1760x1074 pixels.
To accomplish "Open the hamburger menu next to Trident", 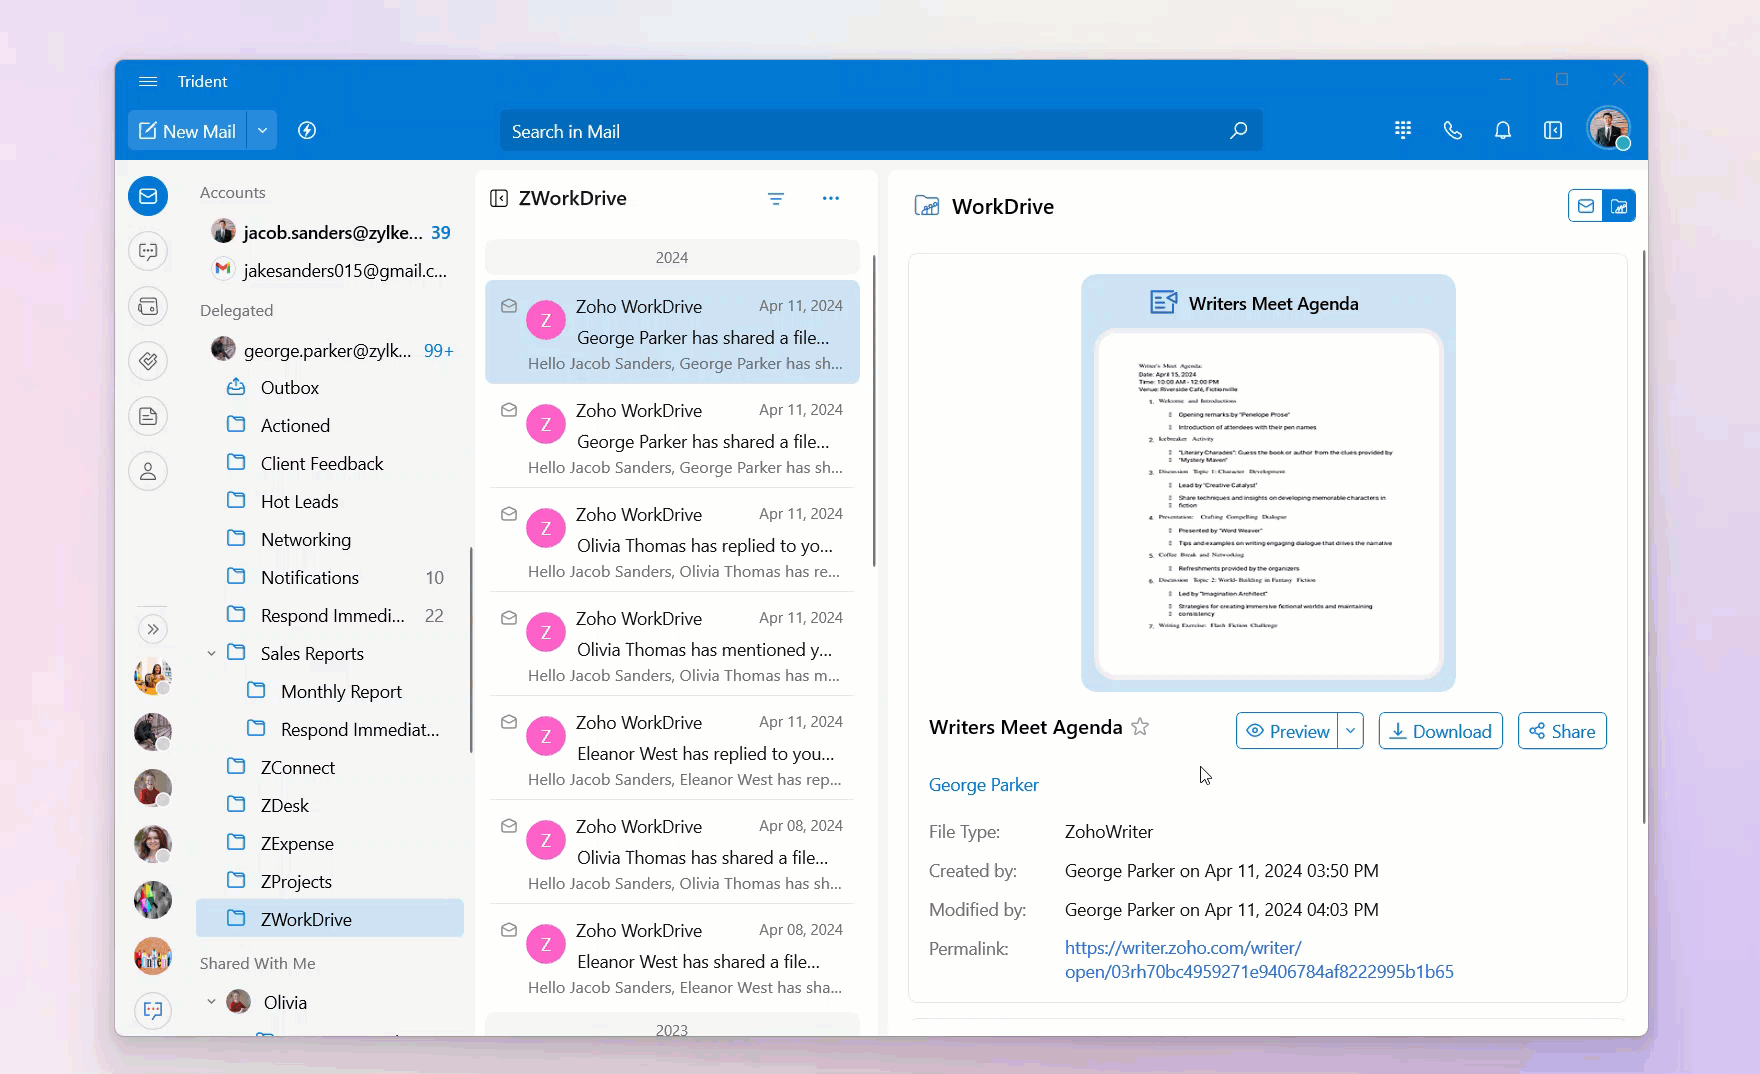I will click(x=148, y=81).
